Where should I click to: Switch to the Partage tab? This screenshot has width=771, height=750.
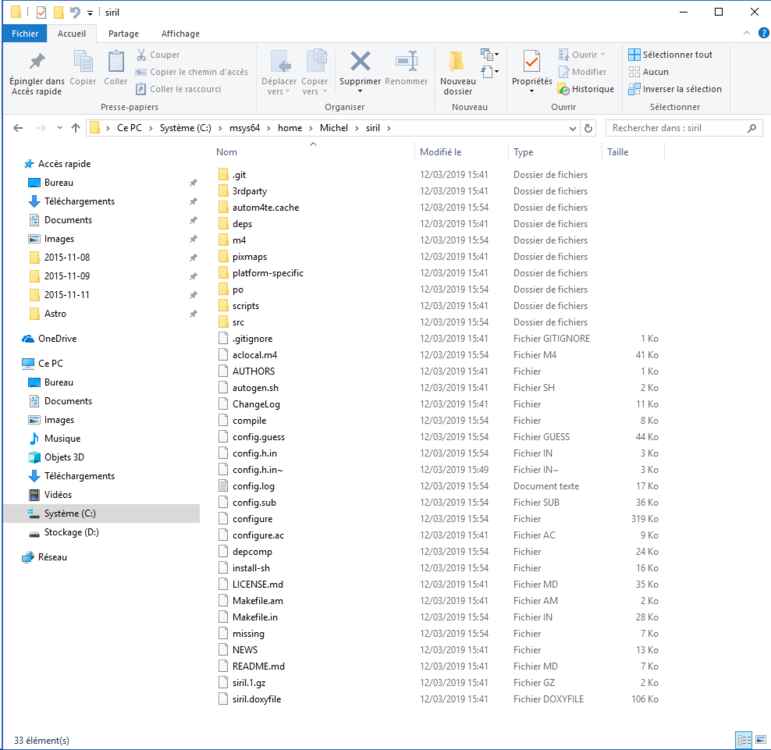(123, 33)
